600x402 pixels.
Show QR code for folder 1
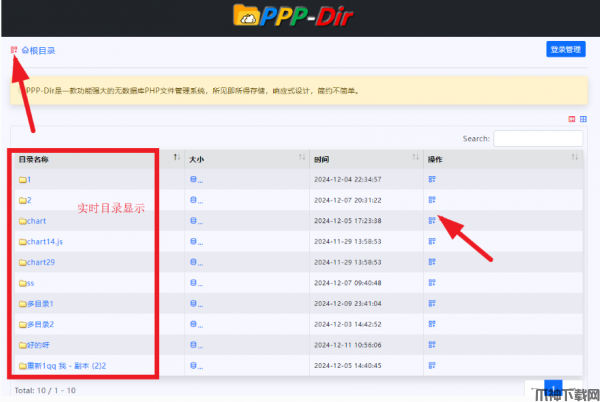pyautogui.click(x=432, y=179)
